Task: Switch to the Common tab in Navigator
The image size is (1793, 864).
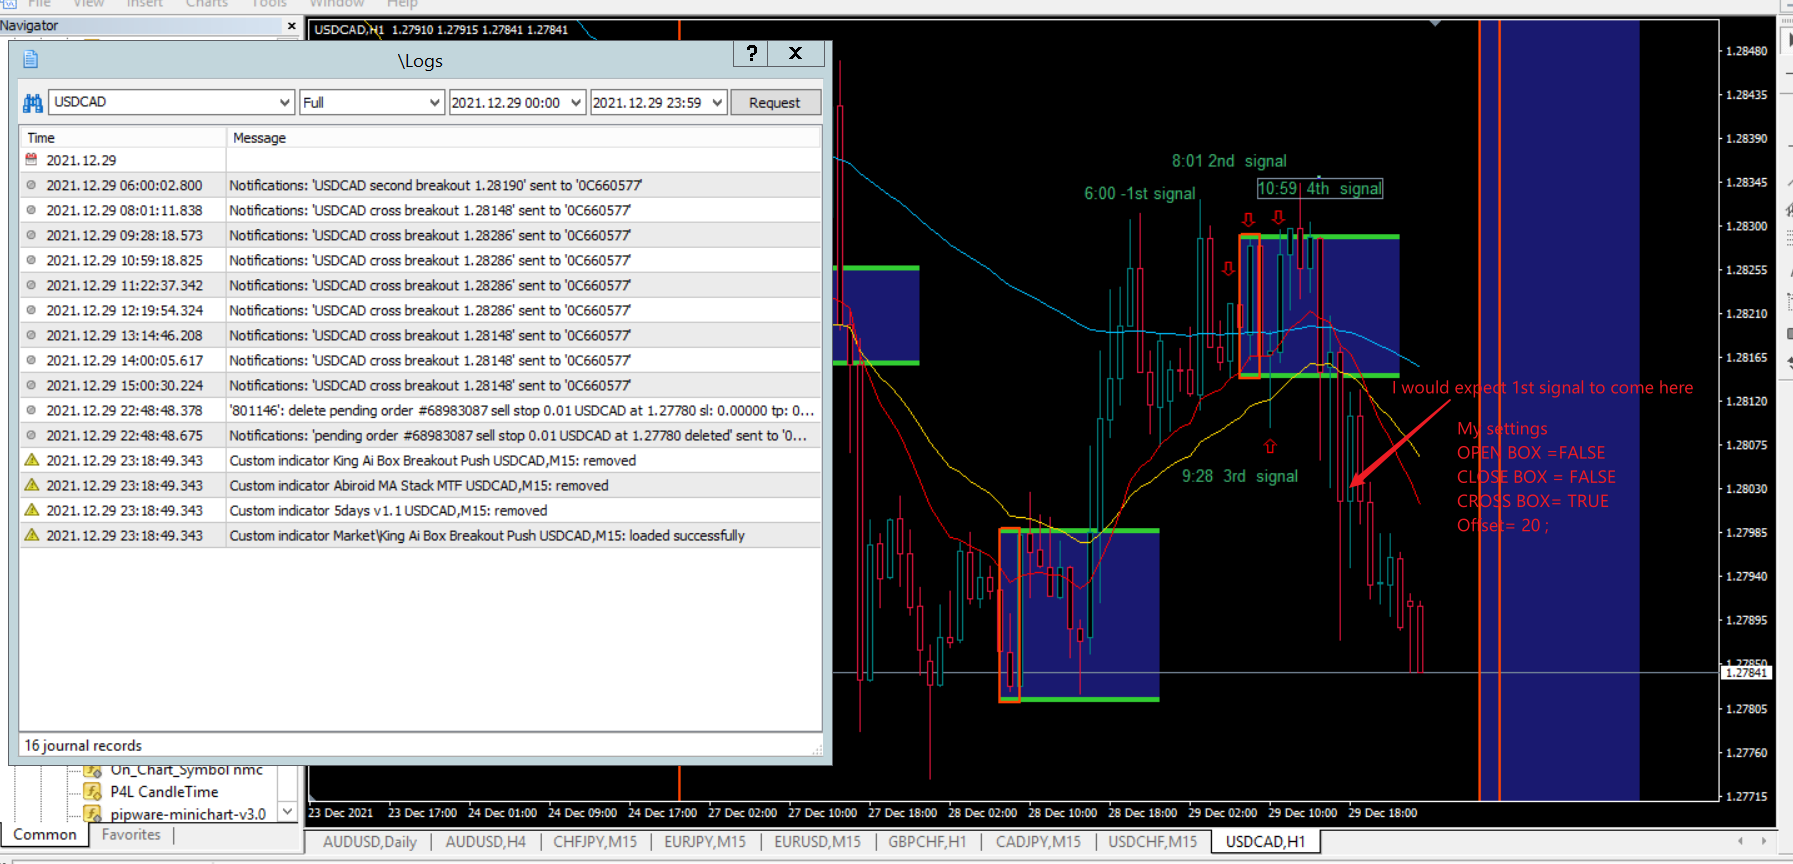Action: click(x=45, y=834)
